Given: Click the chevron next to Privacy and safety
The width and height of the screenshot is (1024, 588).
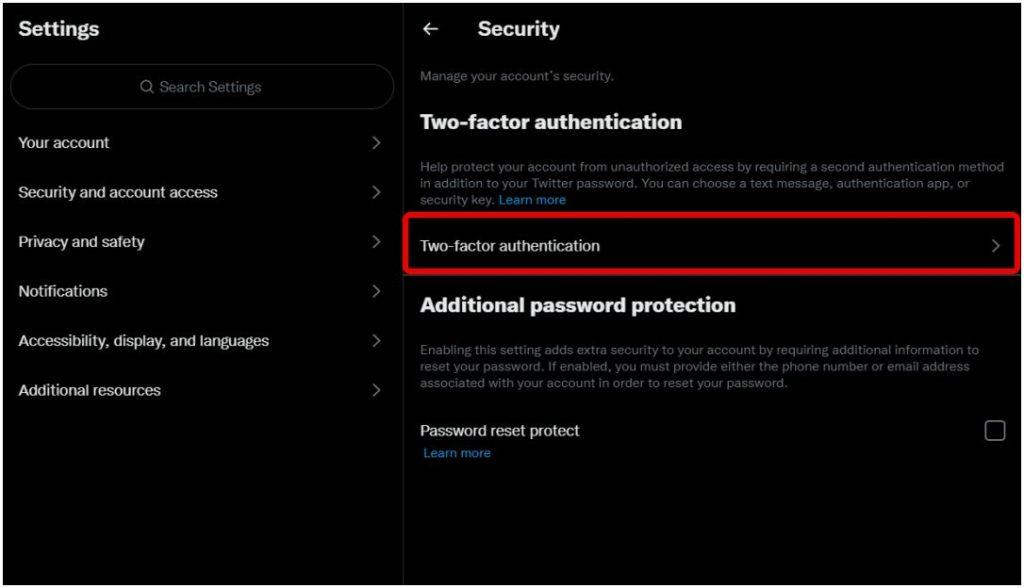Looking at the screenshot, I should [376, 242].
